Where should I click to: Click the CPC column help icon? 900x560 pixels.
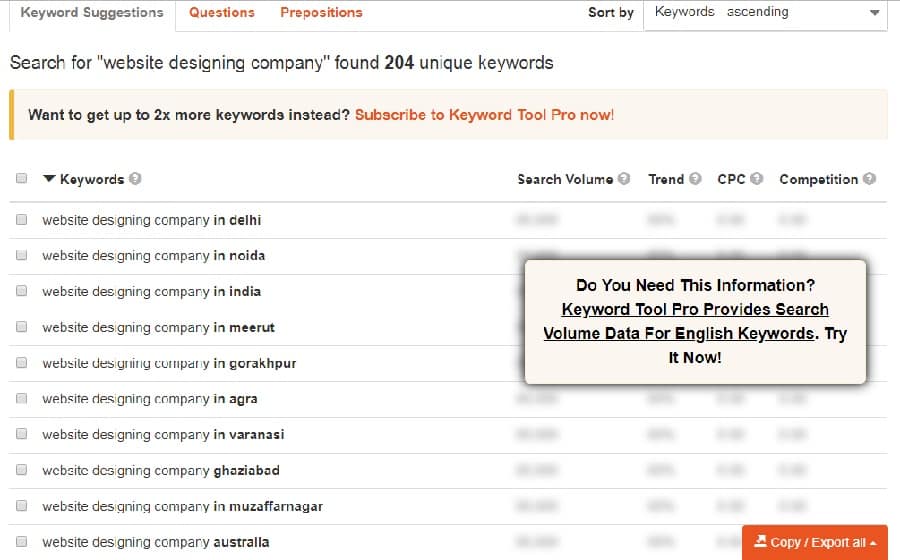pos(756,180)
